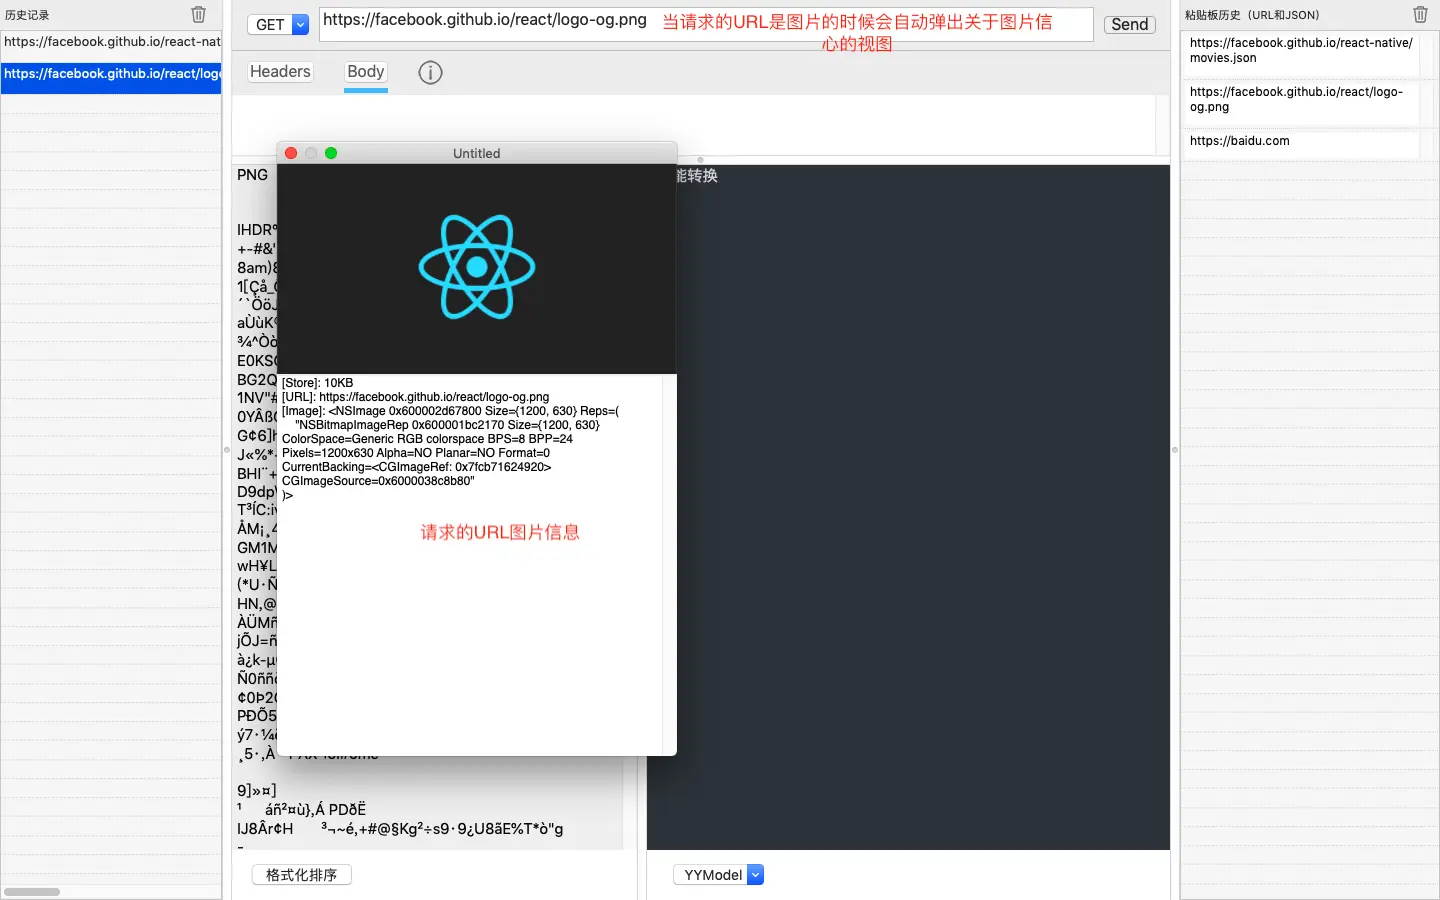This screenshot has height=900, width=1440.
Task: Zoom the Untitled window with the green button
Action: 331,153
